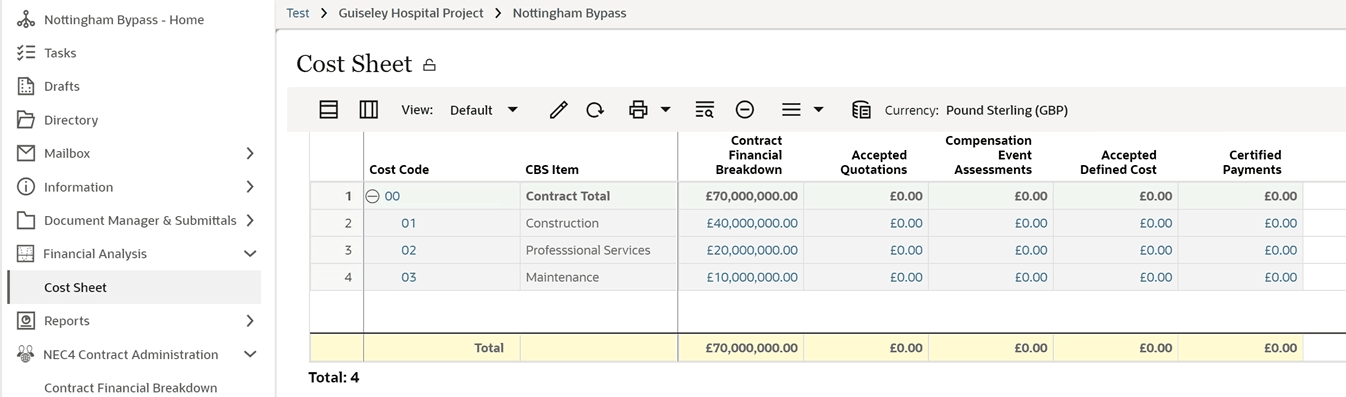Switch to split rows view icon
This screenshot has height=397, width=1346.
coord(329,110)
